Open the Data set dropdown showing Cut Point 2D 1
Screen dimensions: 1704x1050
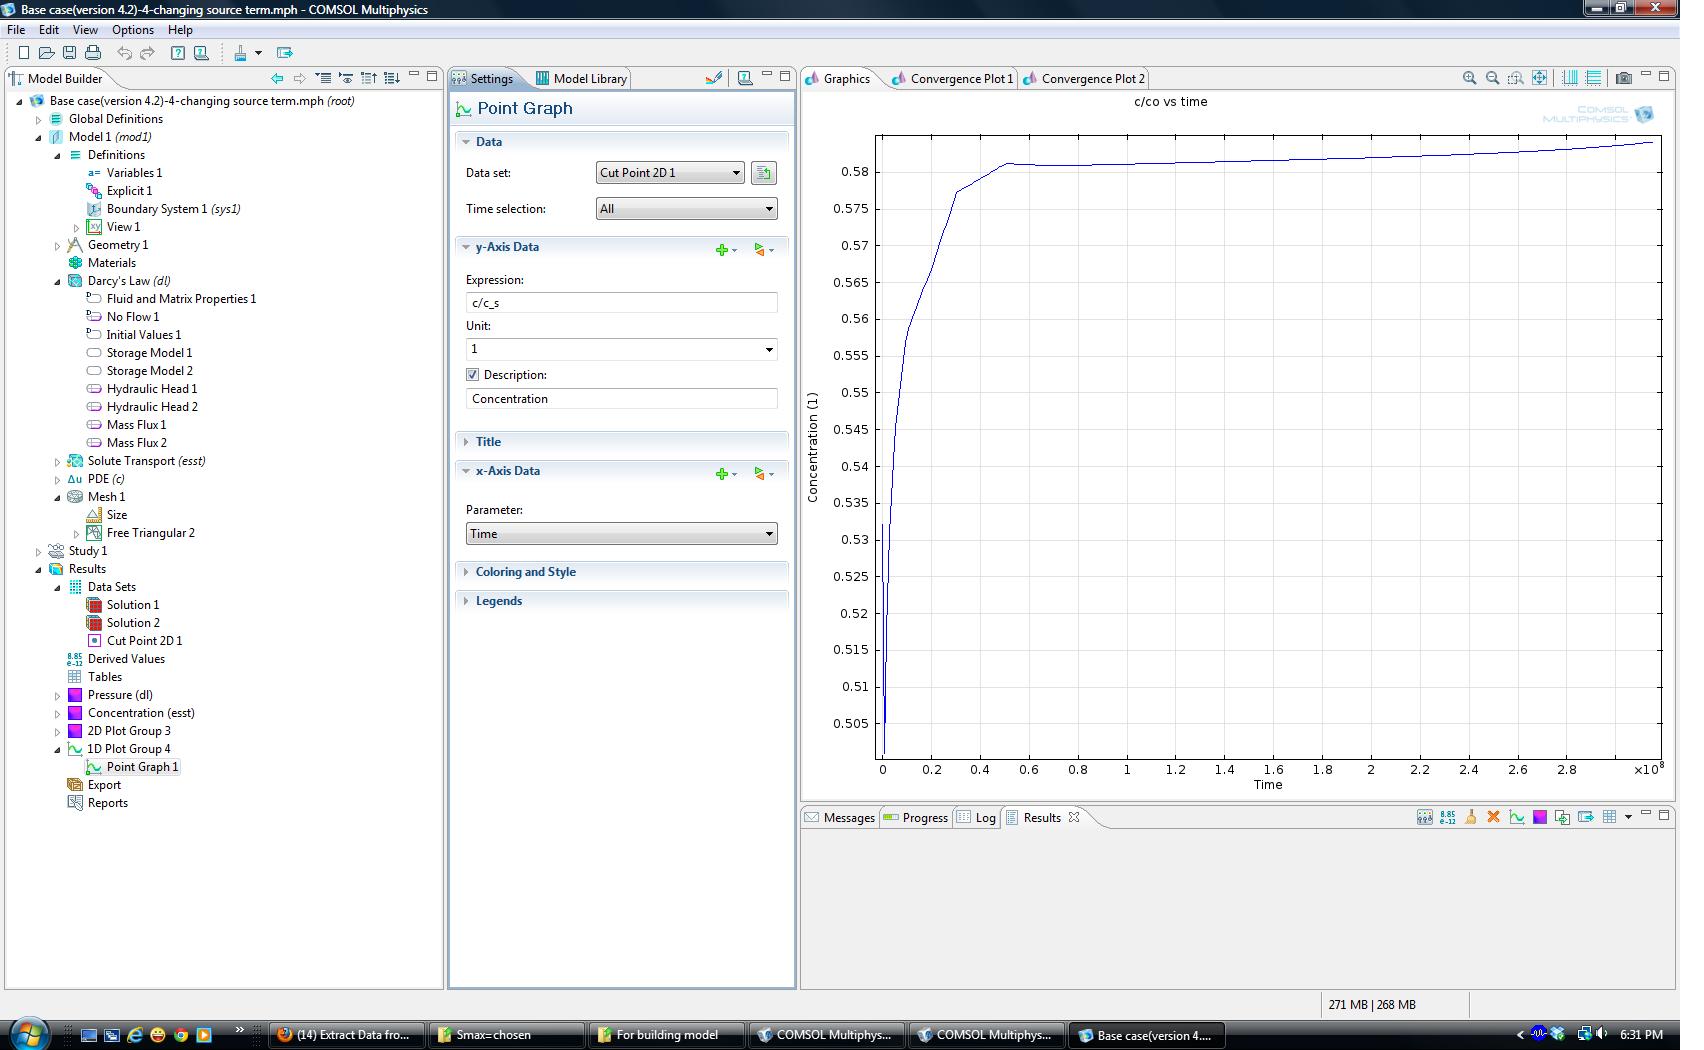(x=669, y=173)
